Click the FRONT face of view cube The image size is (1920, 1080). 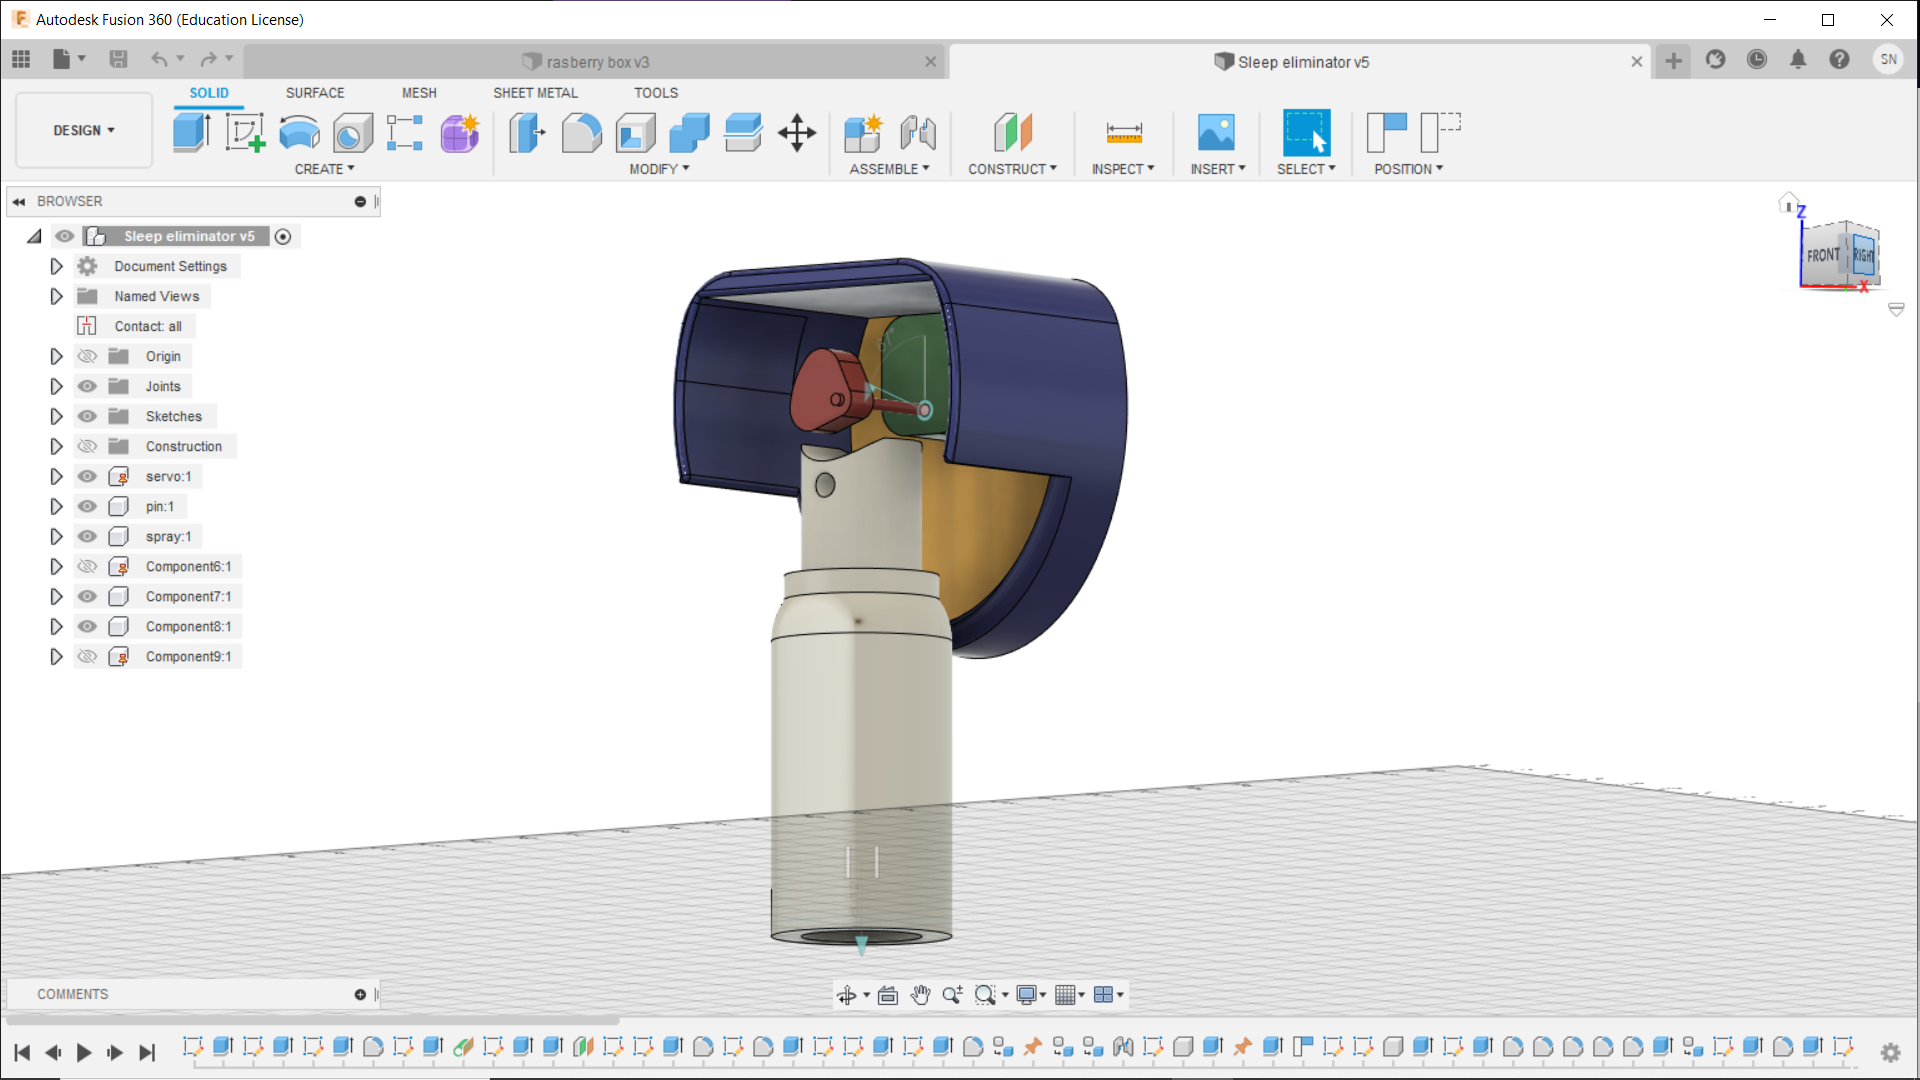click(x=1822, y=255)
